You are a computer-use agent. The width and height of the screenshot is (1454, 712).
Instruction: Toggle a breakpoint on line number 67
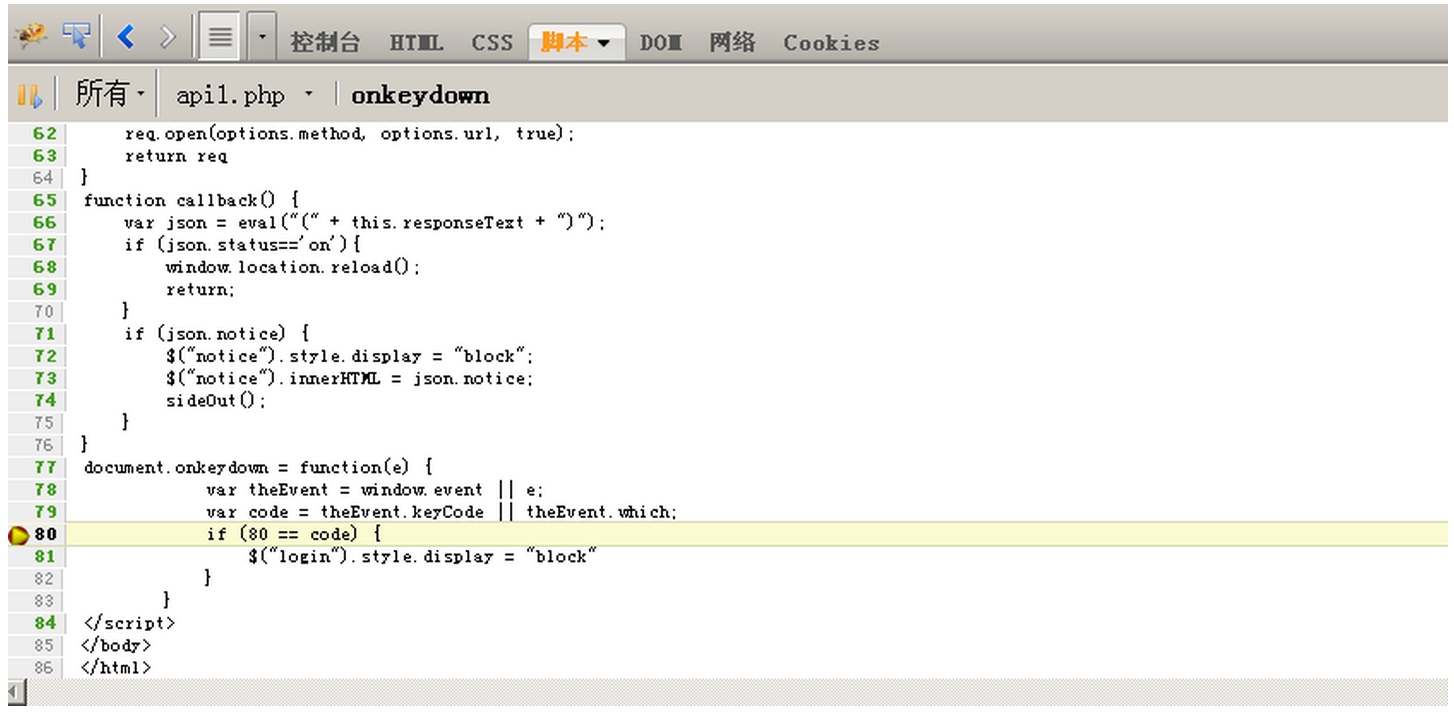(x=45, y=244)
